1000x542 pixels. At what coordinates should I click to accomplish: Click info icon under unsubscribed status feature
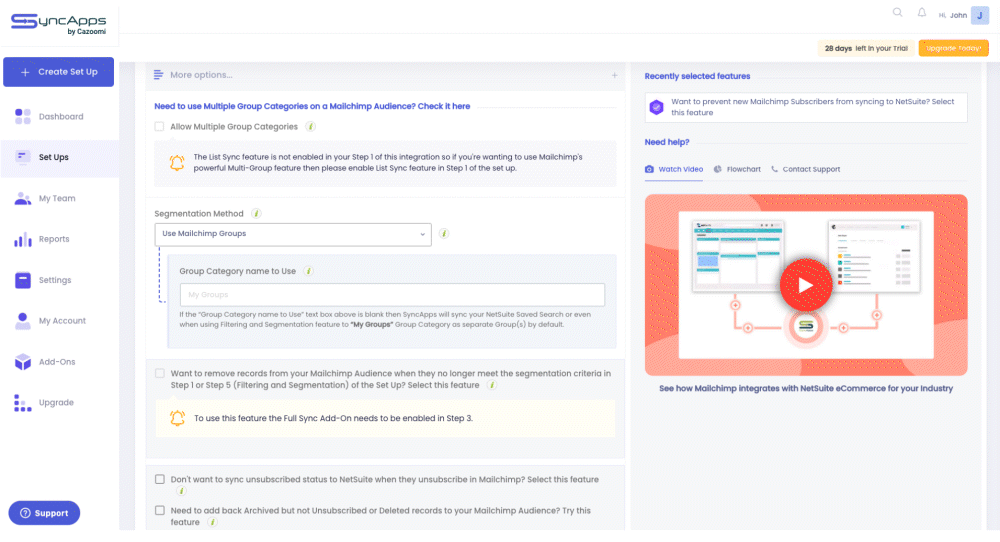[181, 491]
